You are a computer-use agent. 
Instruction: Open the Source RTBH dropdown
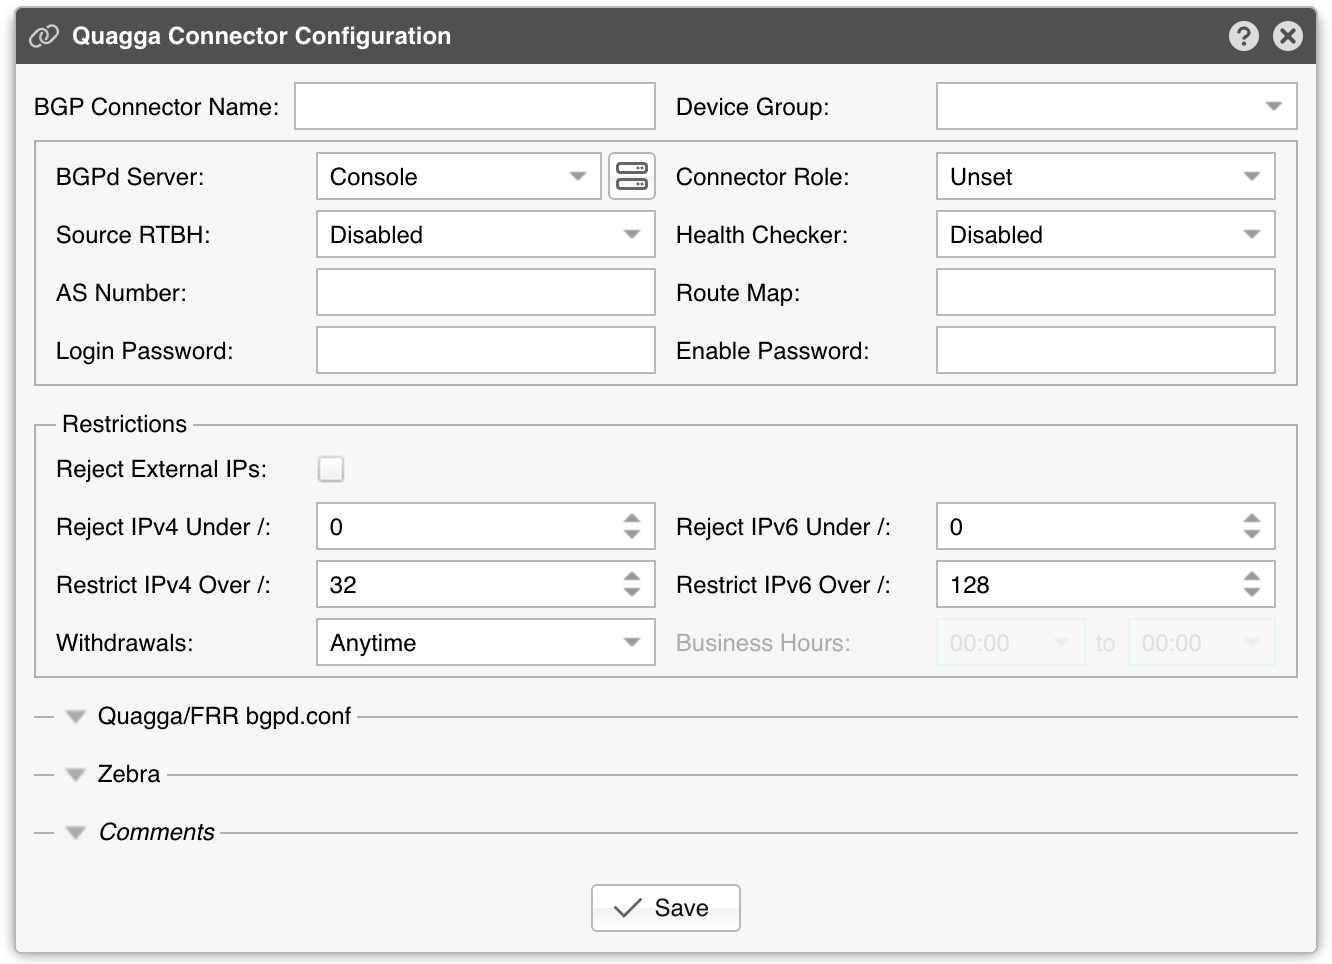486,235
